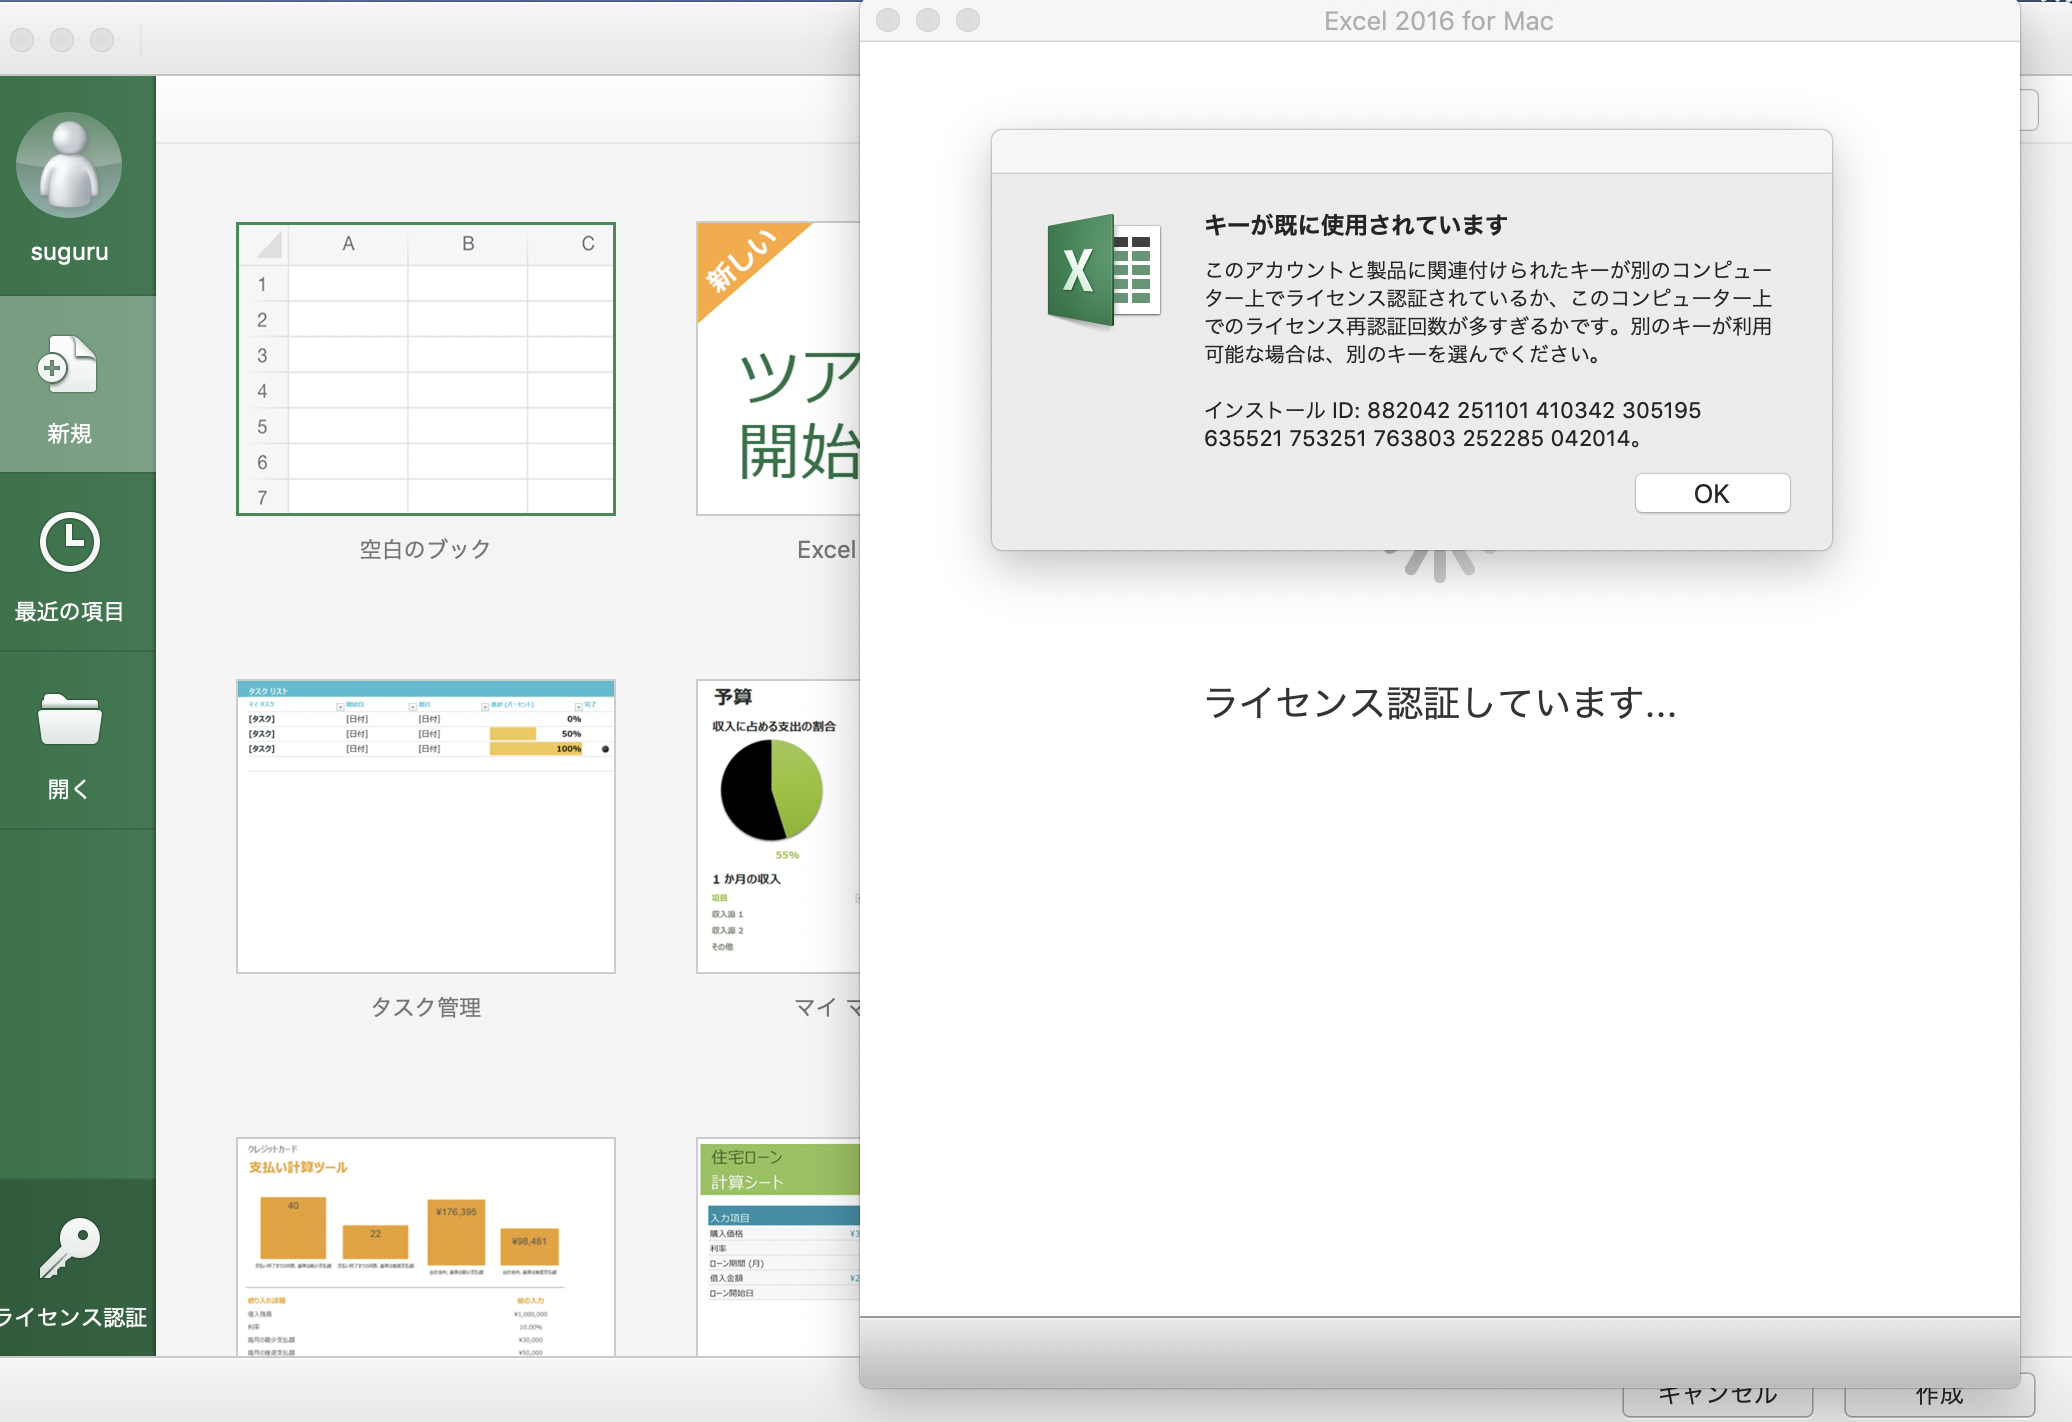Click the Excel 2016 for Mac title bar
2072x1422 pixels.
pyautogui.click(x=1438, y=21)
